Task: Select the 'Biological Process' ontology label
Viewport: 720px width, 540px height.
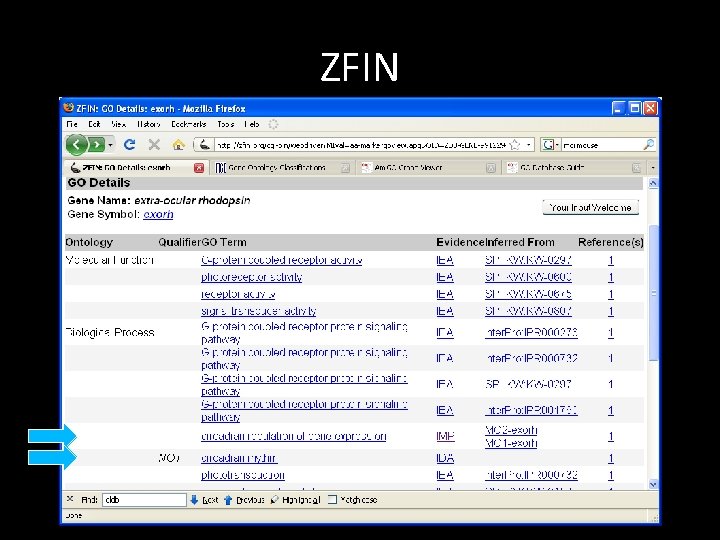Action: click(x=110, y=332)
